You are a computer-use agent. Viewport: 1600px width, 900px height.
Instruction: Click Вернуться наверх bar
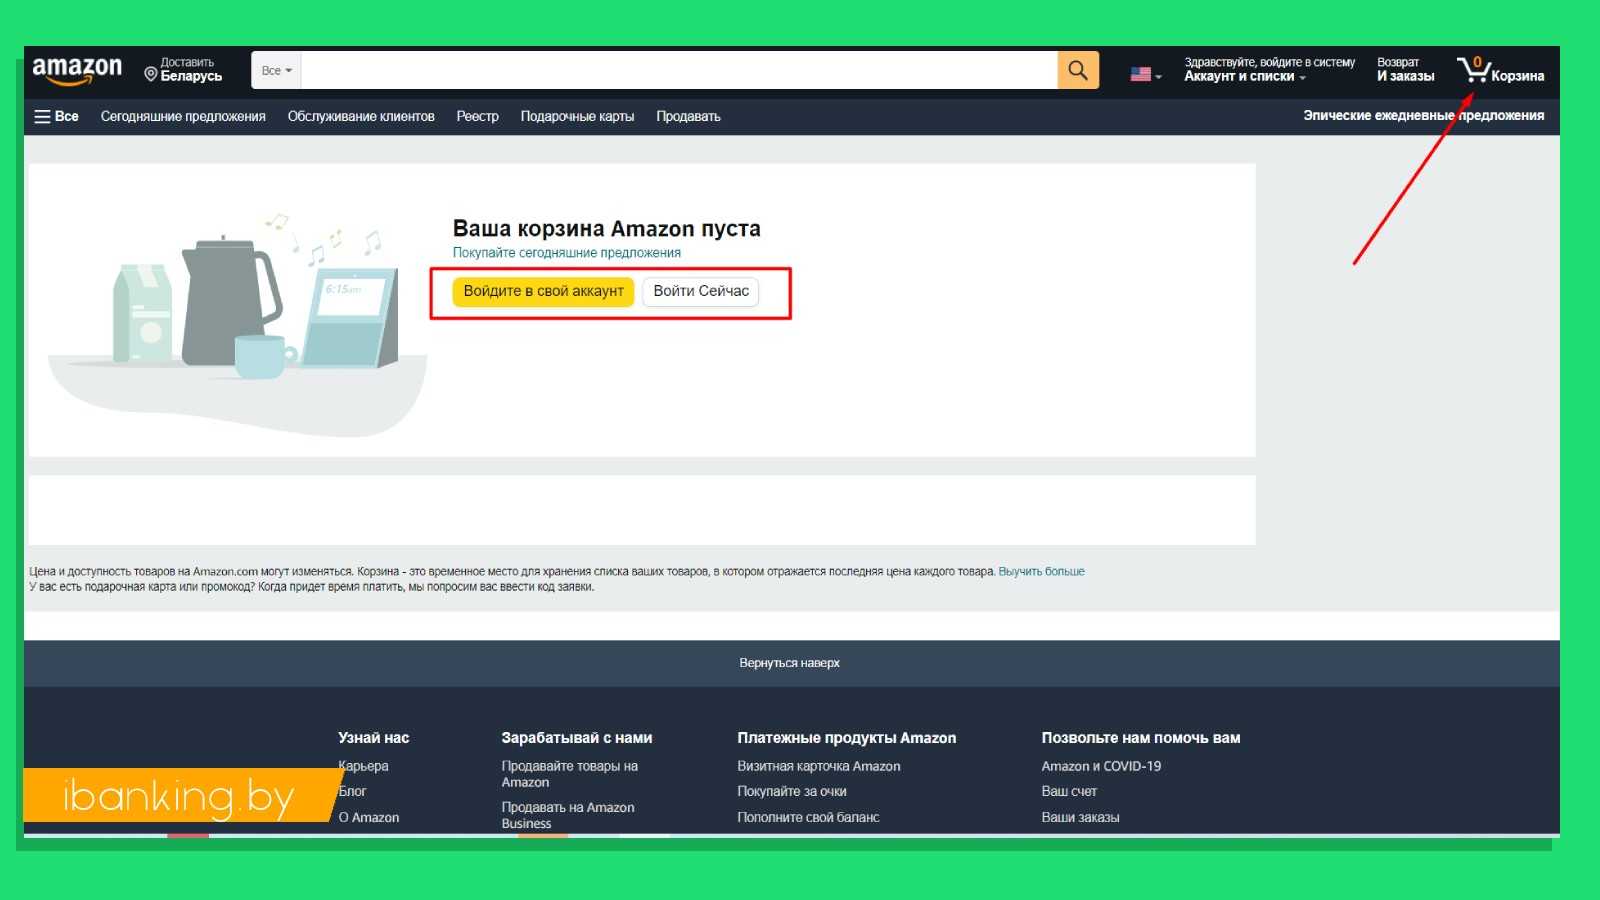[790, 663]
